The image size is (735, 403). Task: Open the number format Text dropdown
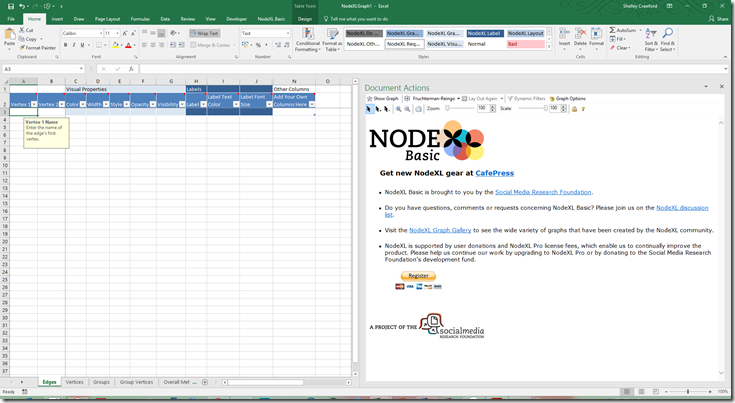pos(288,33)
